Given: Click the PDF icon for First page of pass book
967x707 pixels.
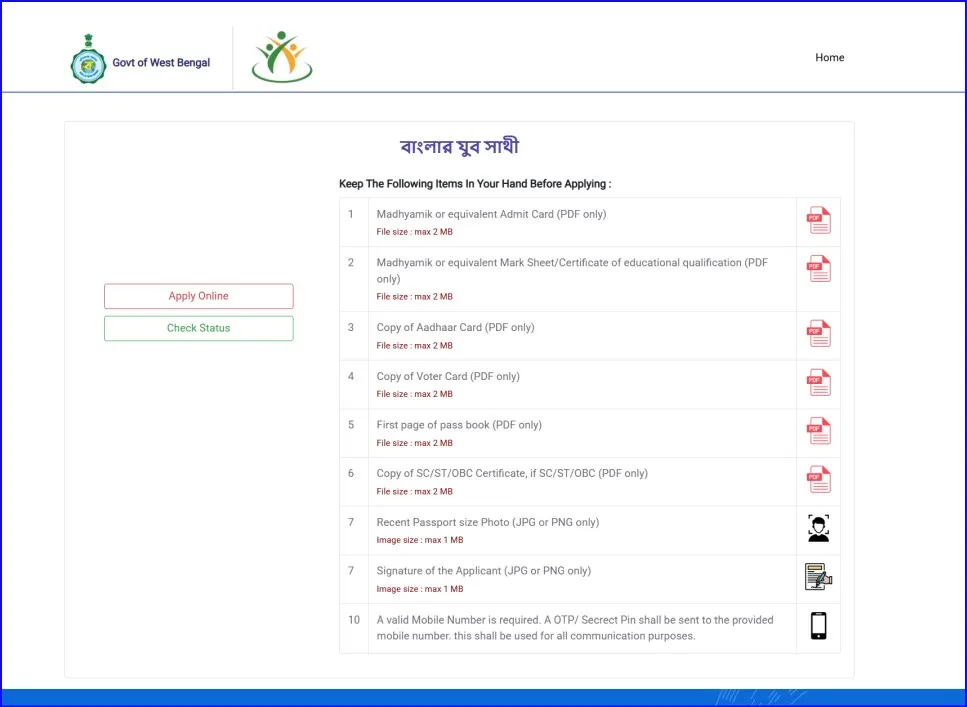Looking at the screenshot, I should coord(818,431).
